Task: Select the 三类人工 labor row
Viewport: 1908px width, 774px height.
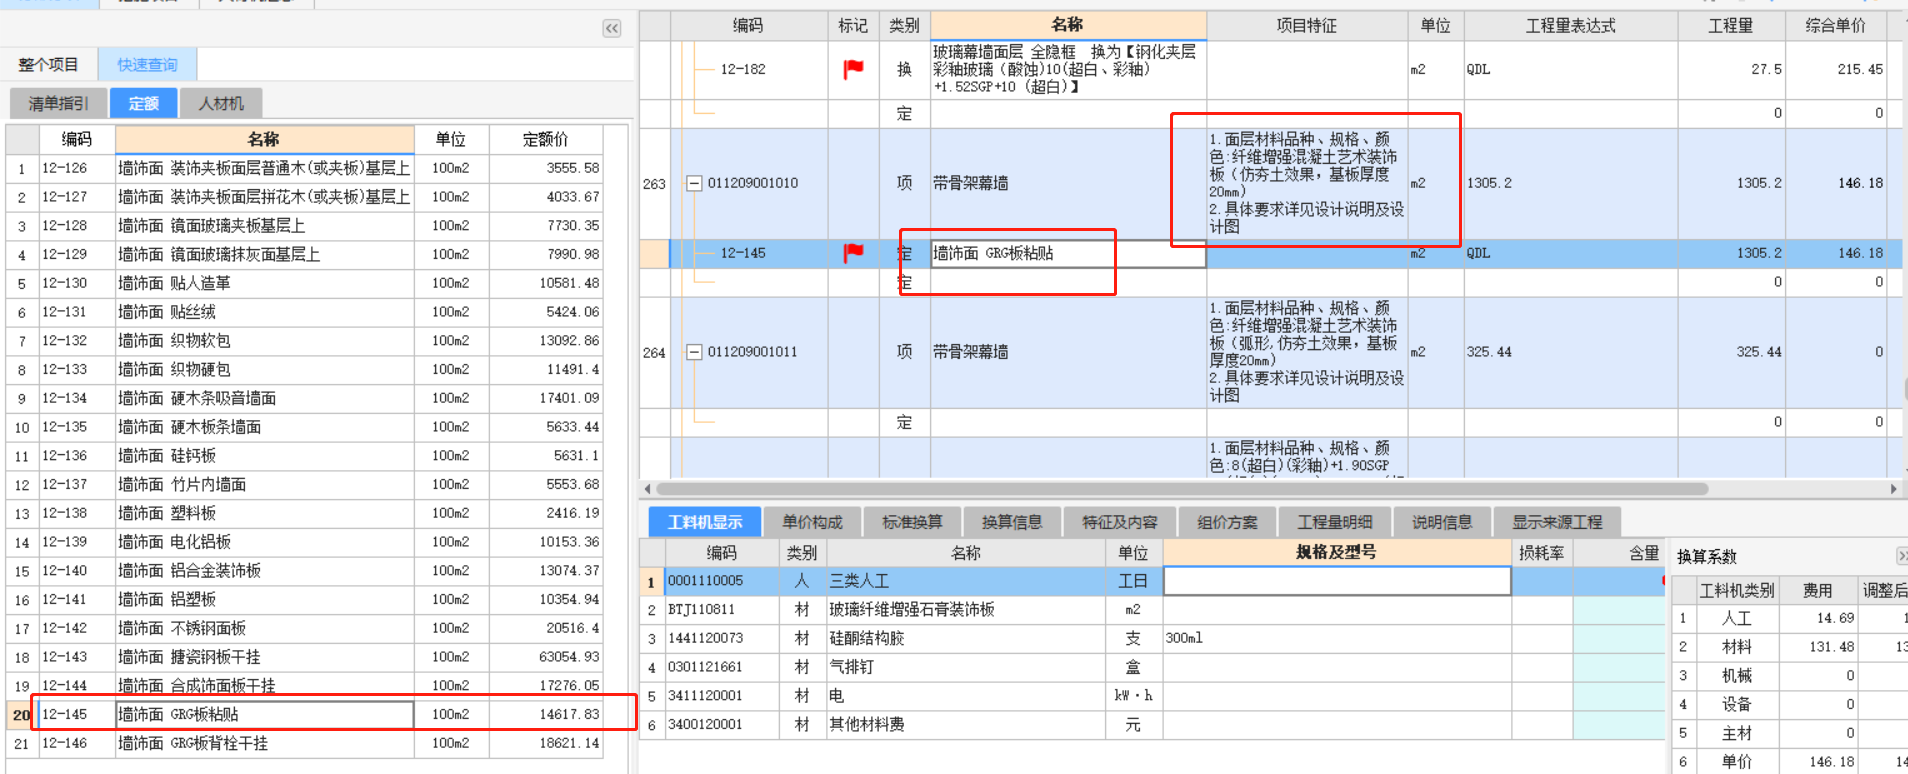Action: [x=1150, y=581]
